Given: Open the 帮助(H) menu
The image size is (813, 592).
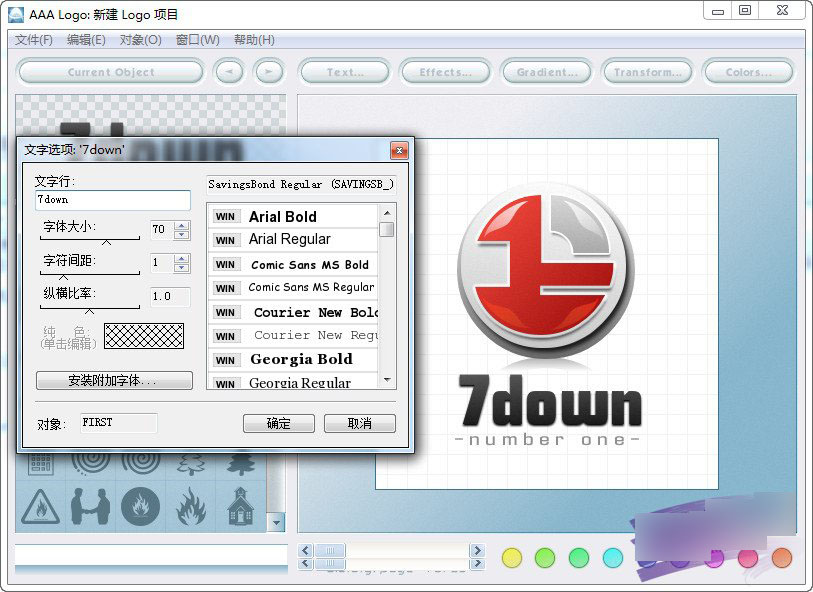Looking at the screenshot, I should [255, 40].
